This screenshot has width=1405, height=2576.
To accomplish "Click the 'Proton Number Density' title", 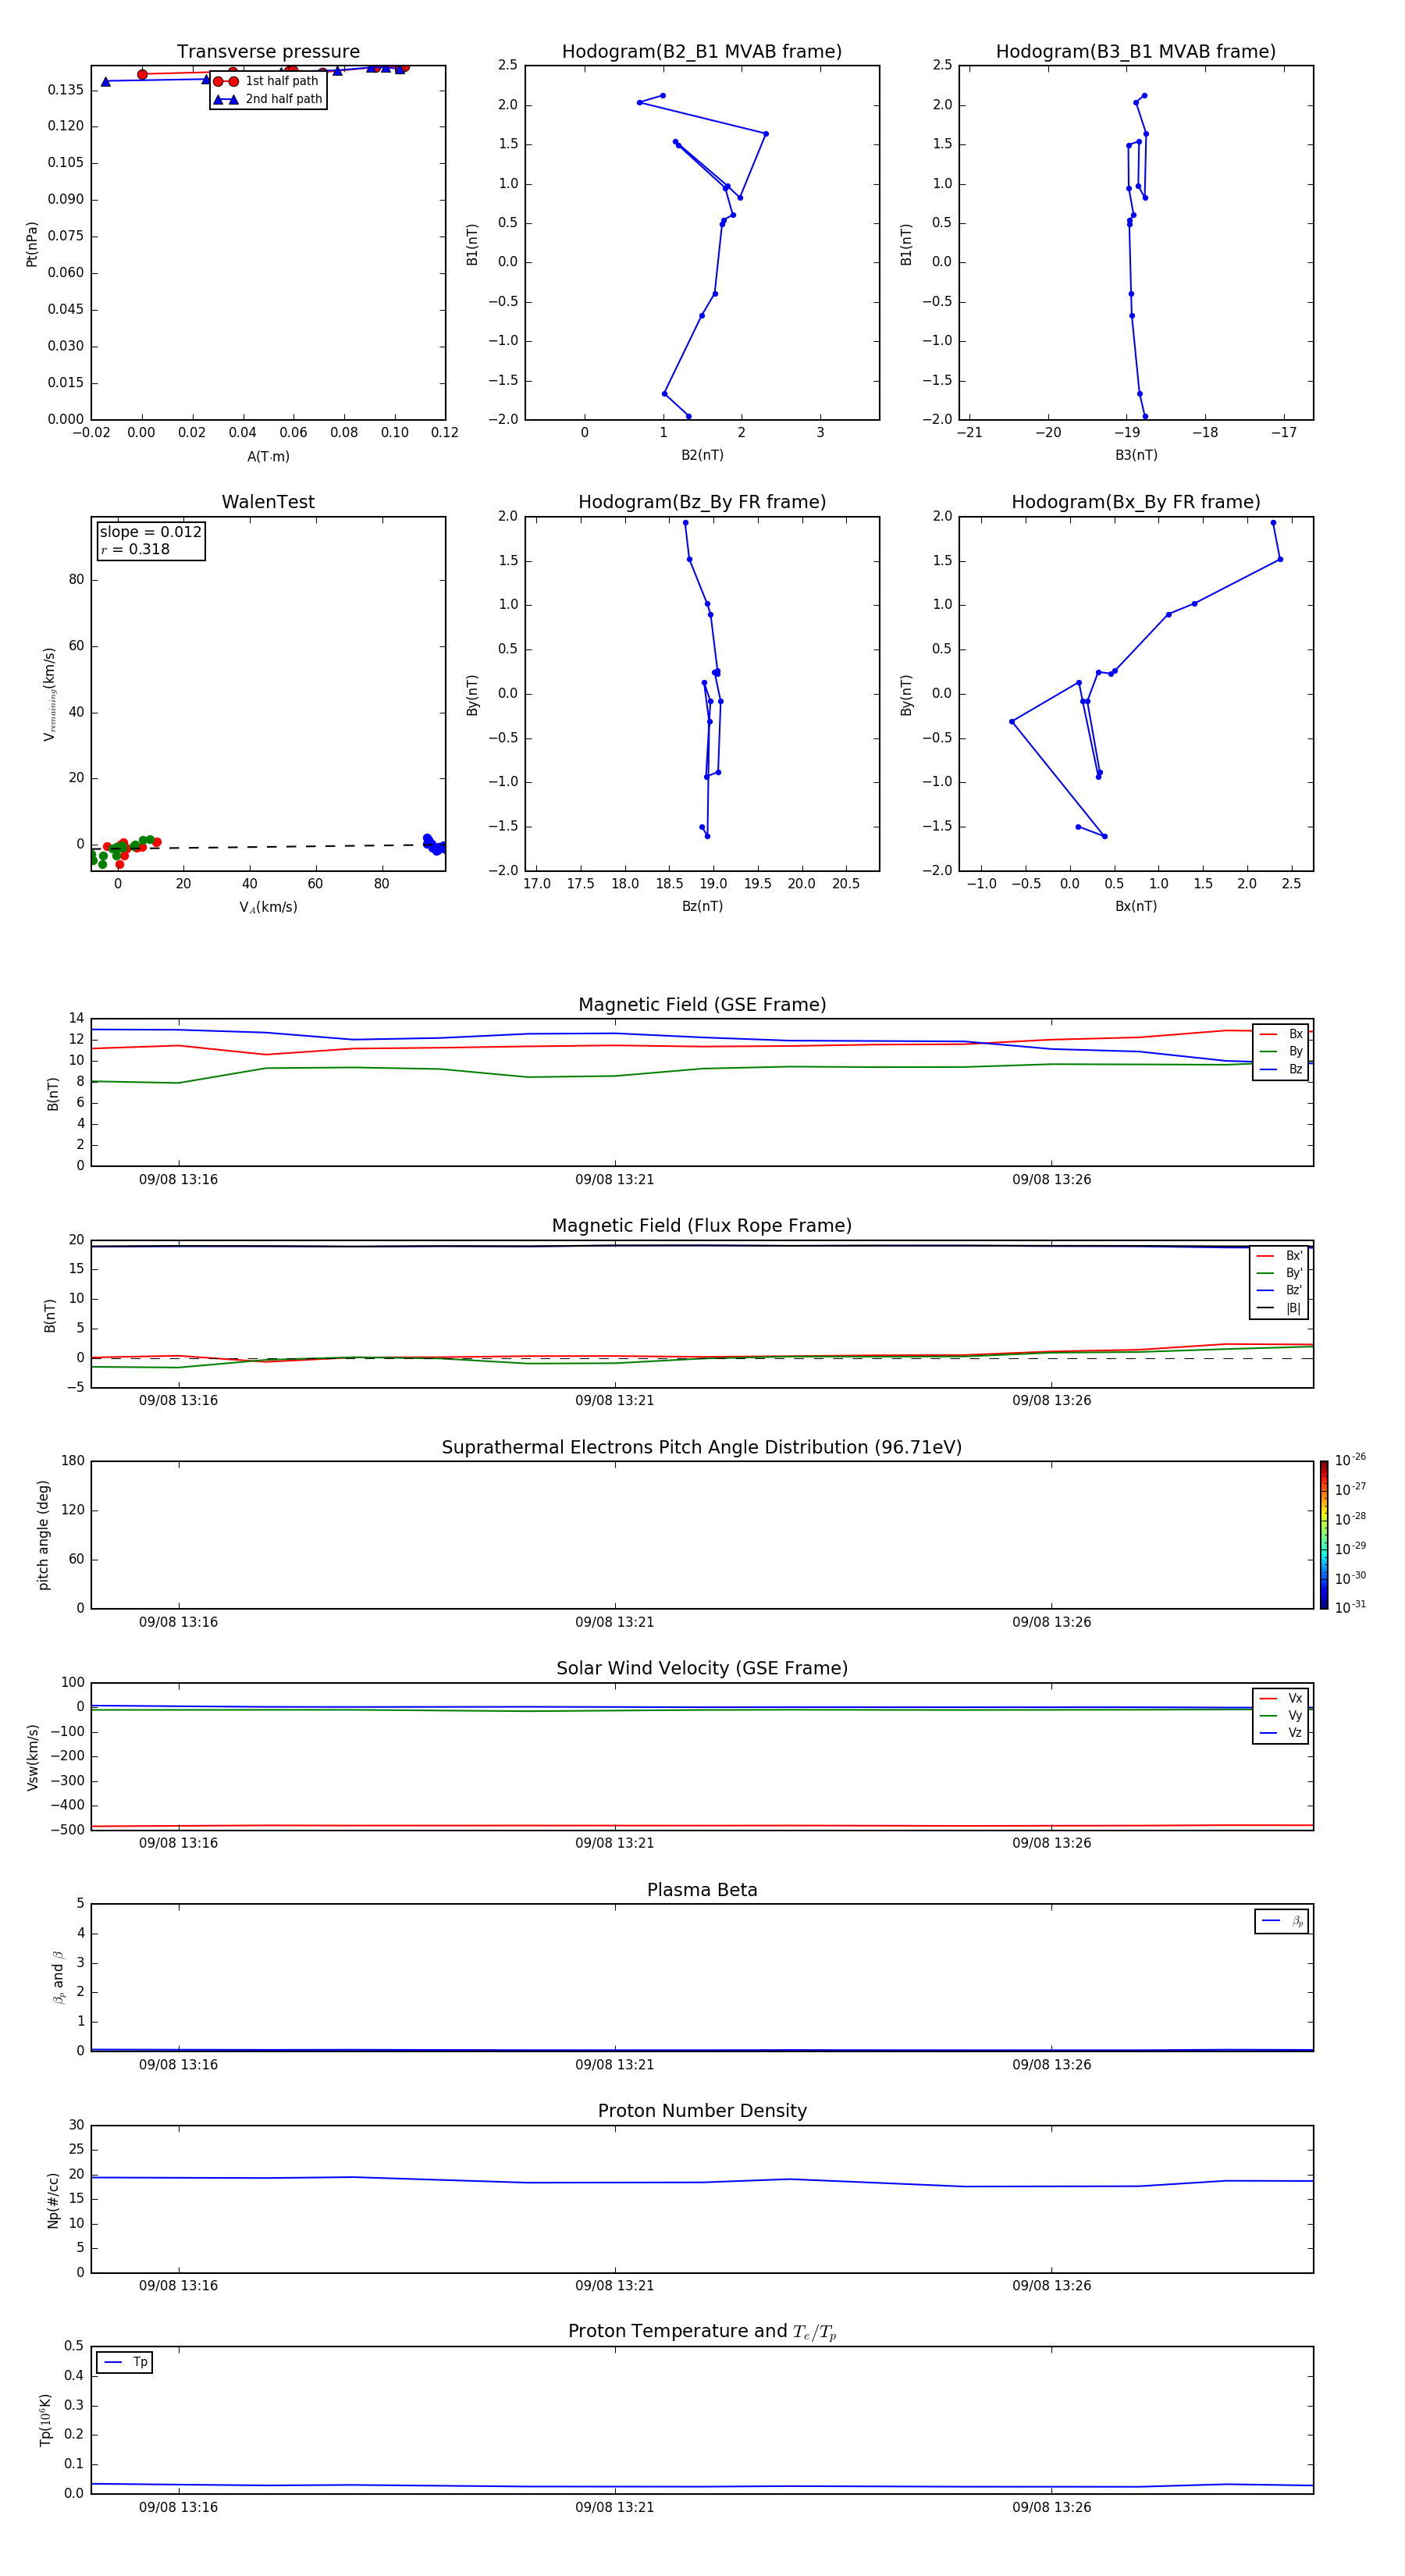I will pos(702,2111).
